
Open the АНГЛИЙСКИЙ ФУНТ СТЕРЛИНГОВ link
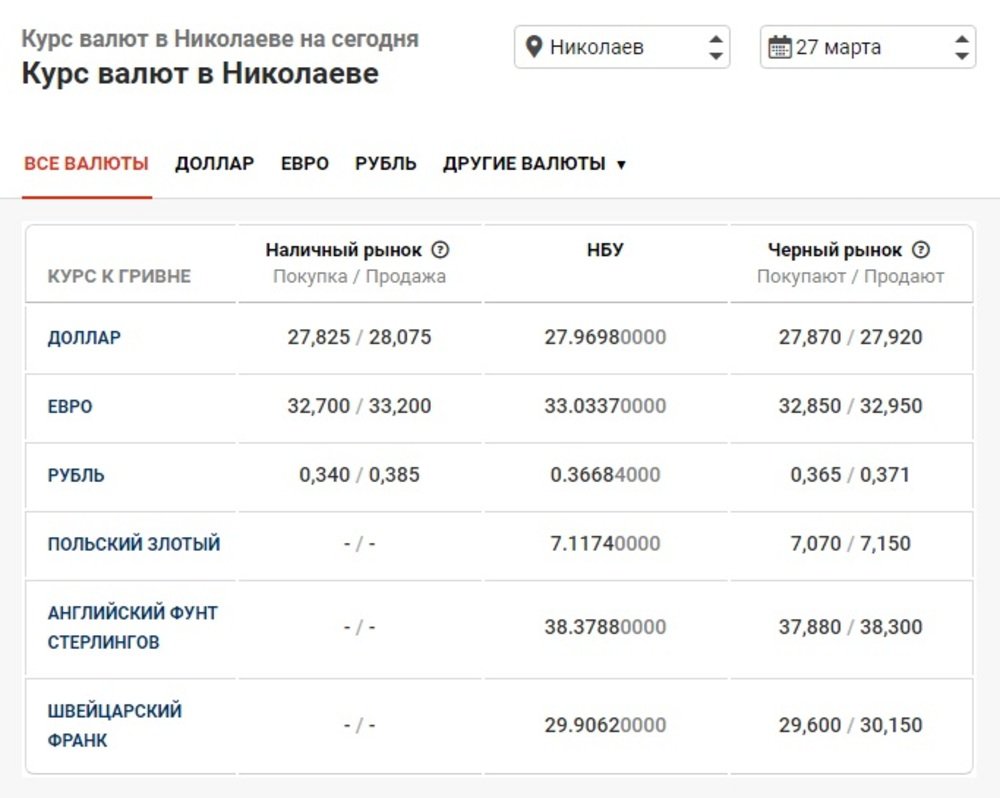(x=133, y=628)
